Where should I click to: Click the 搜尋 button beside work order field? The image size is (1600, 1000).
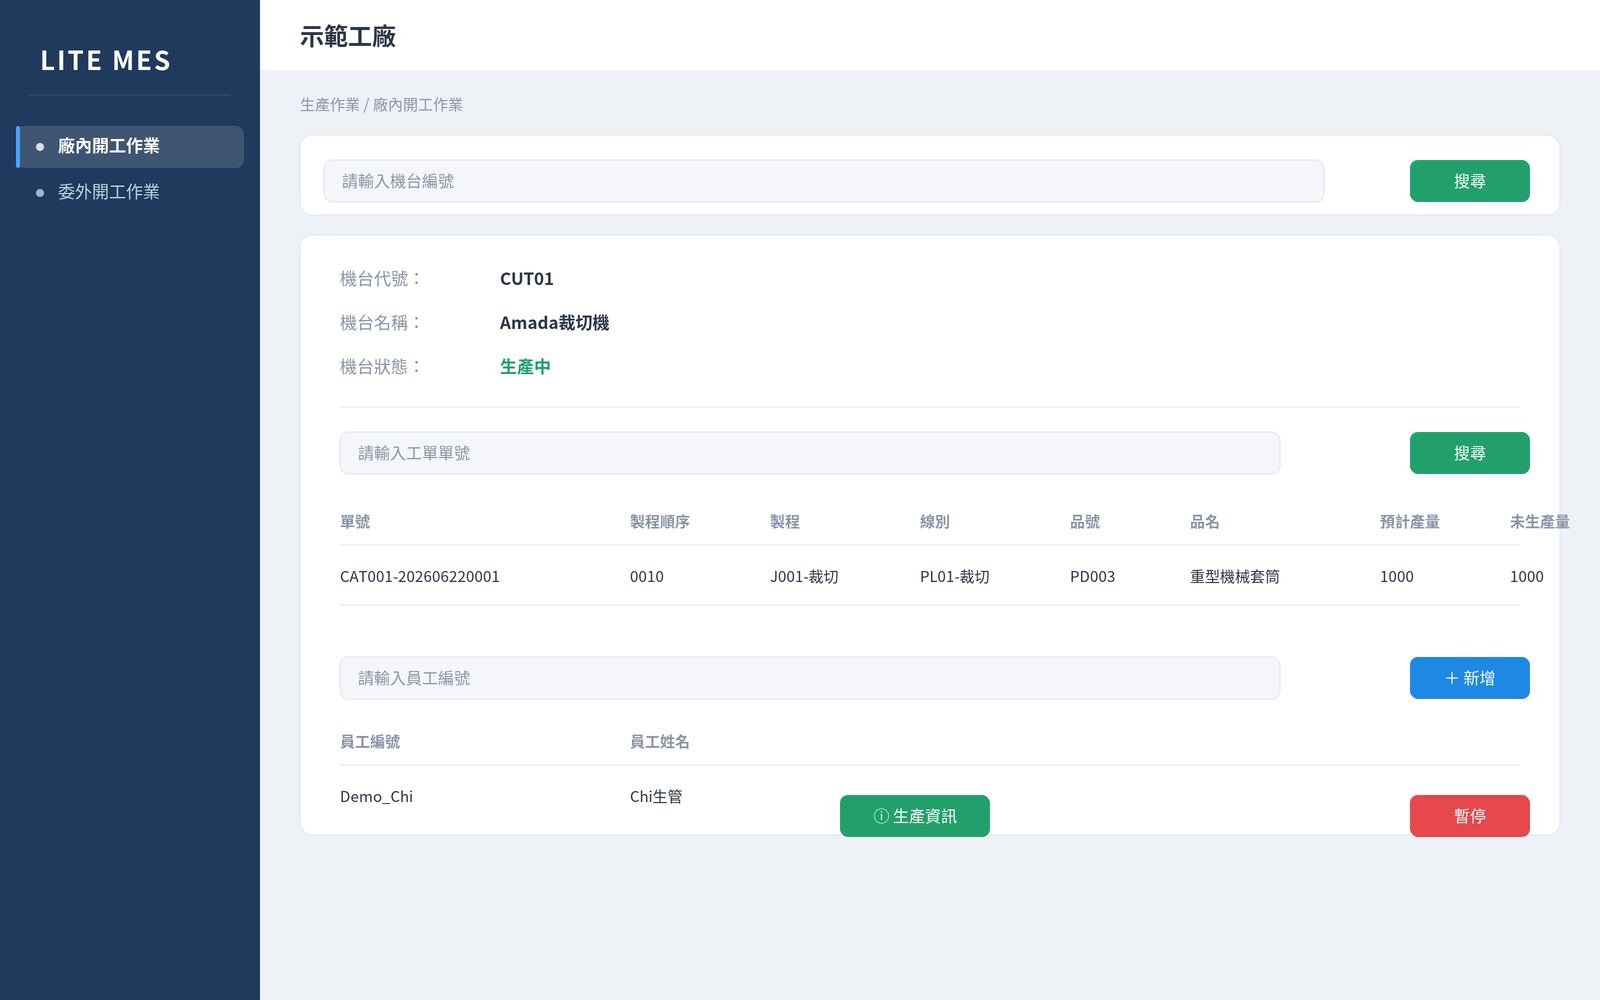pyautogui.click(x=1469, y=453)
